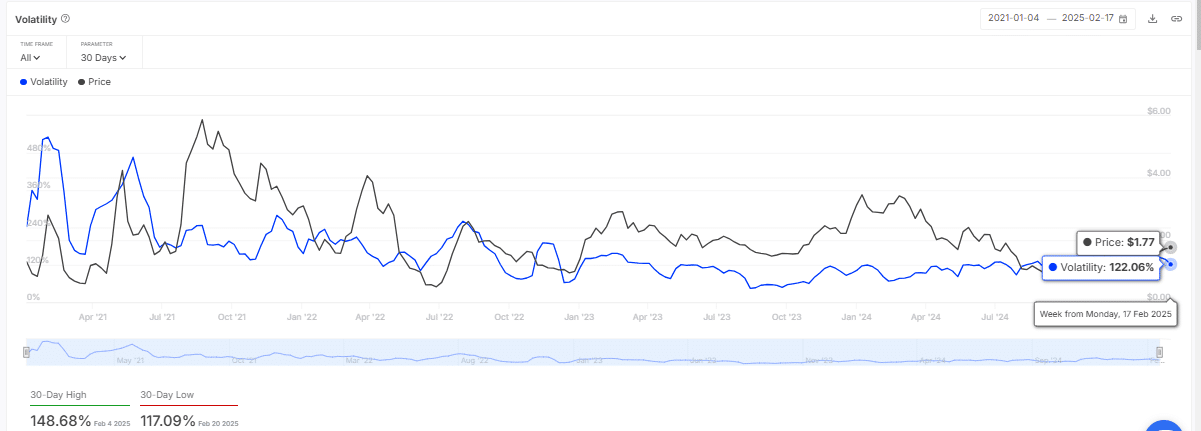Viewport: 1201px width, 431px height.
Task: Click the blue Volatility legend dot
Action: pos(24,82)
